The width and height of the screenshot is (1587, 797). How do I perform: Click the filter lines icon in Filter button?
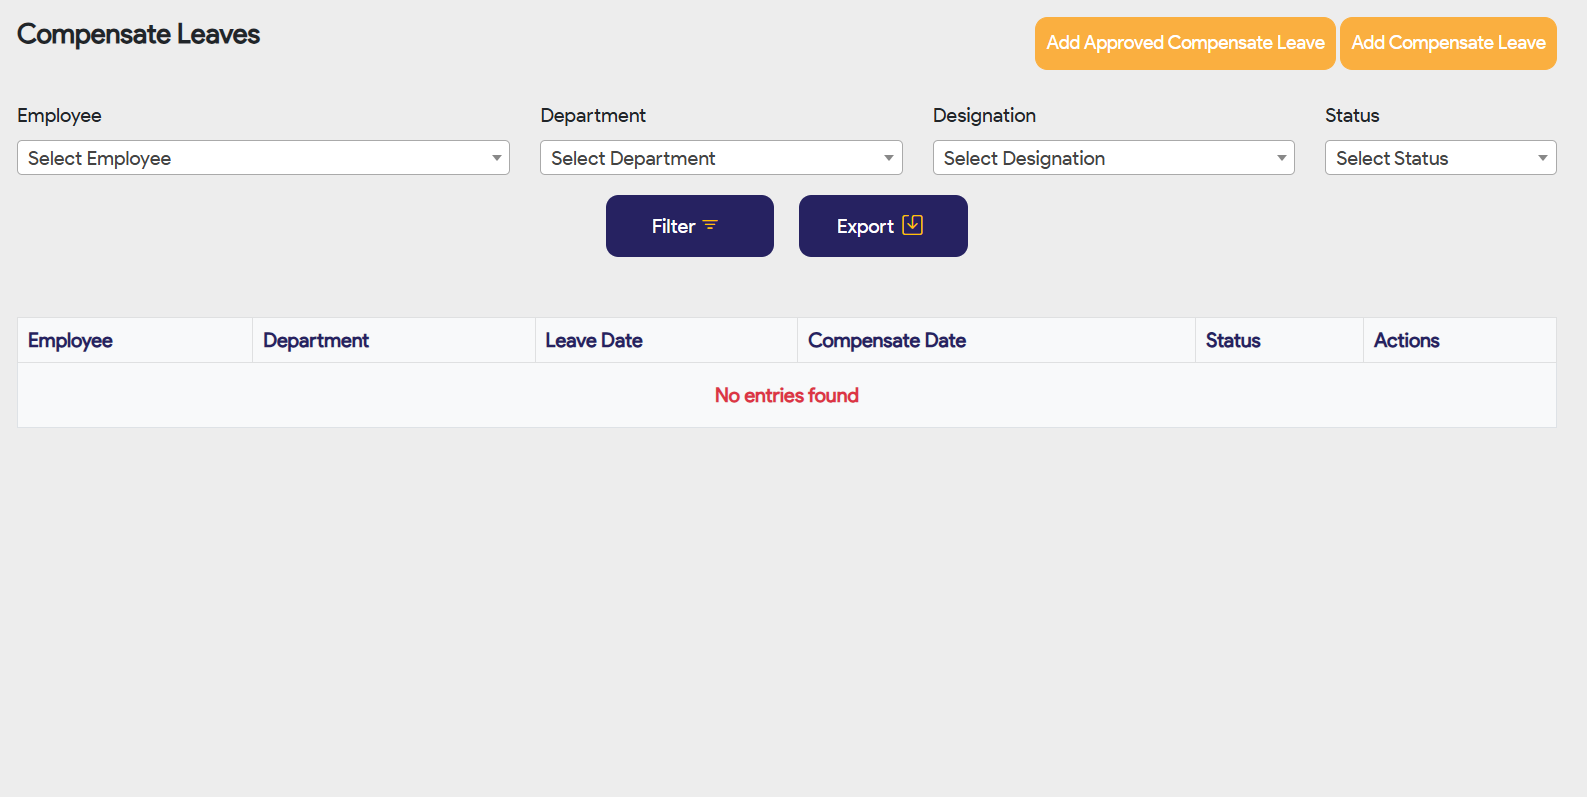pyautogui.click(x=710, y=226)
